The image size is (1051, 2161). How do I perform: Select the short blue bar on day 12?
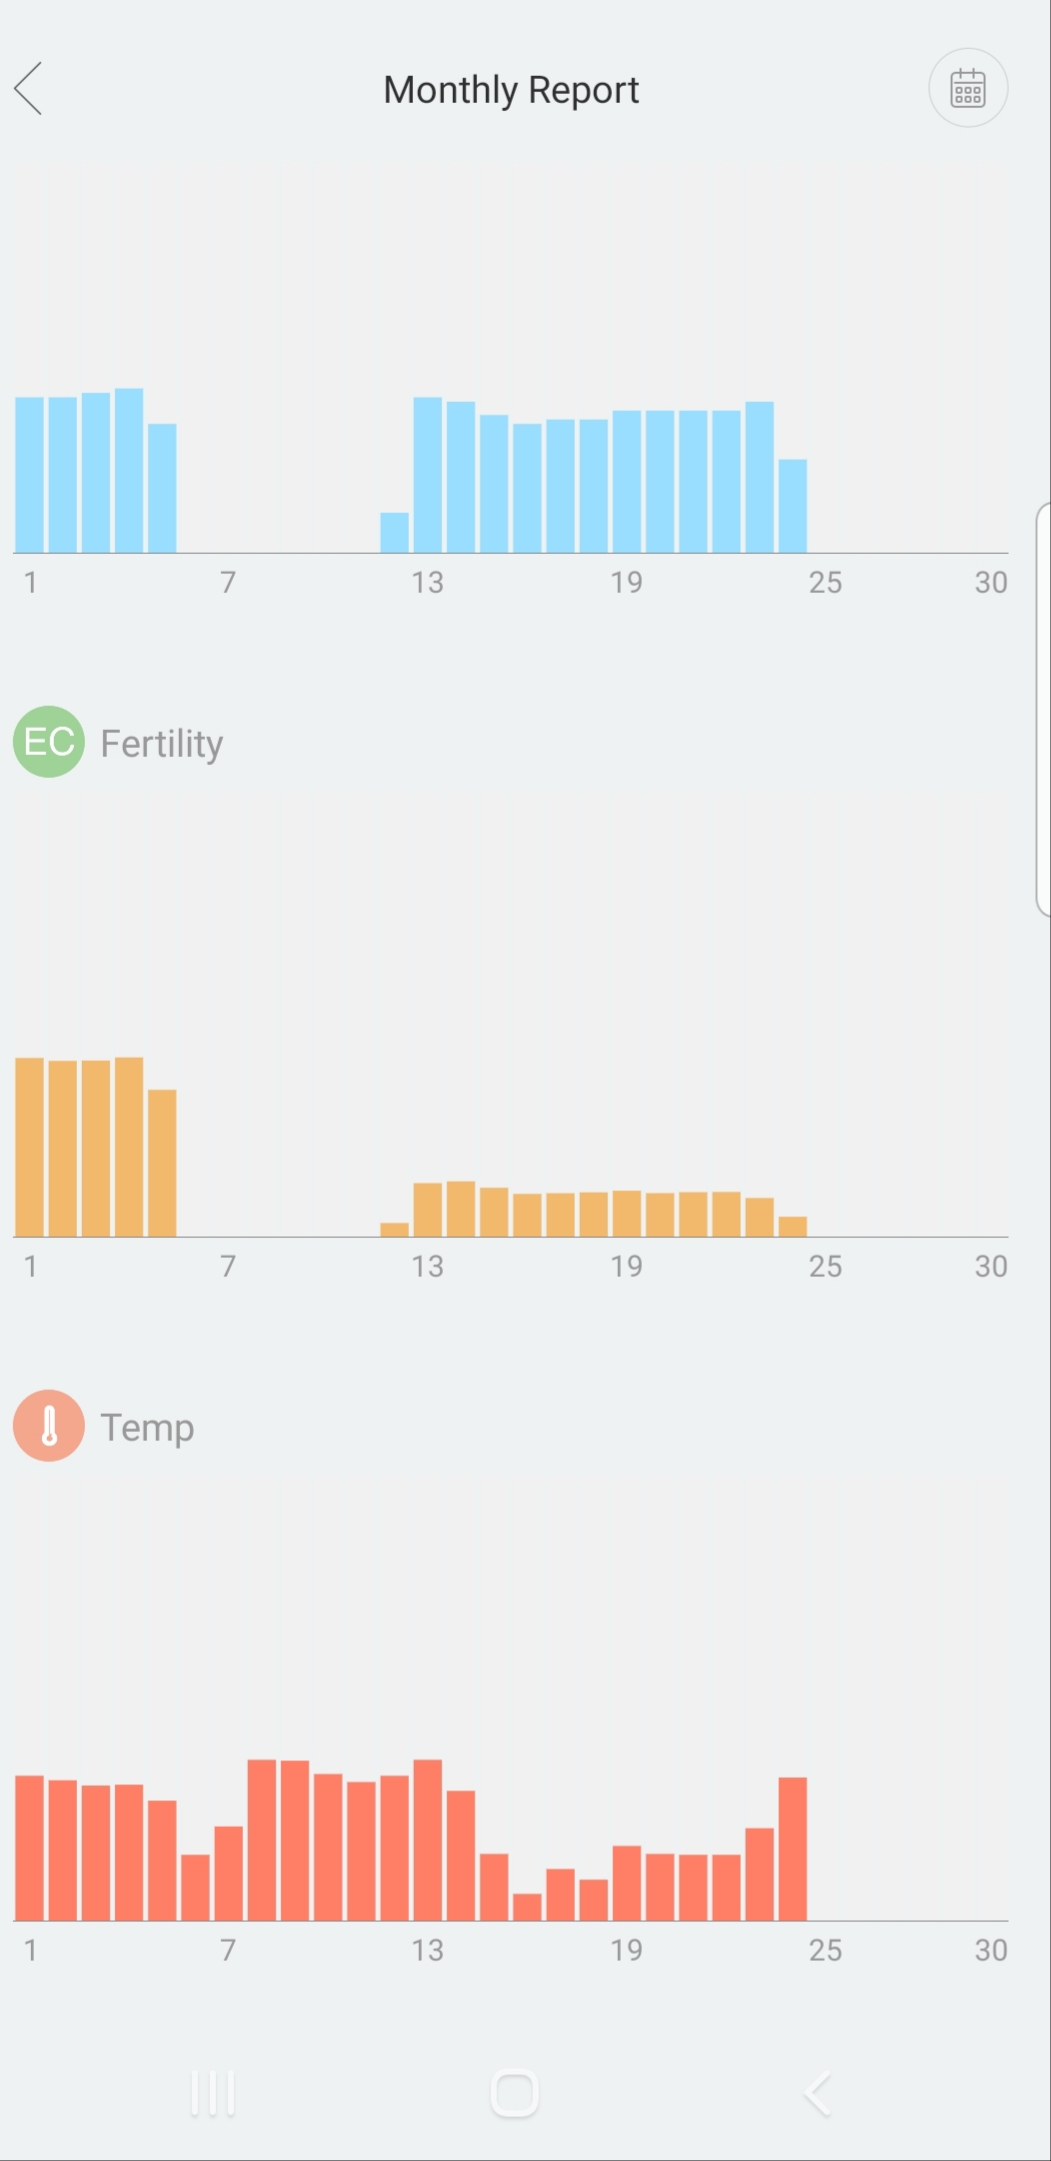pos(394,533)
